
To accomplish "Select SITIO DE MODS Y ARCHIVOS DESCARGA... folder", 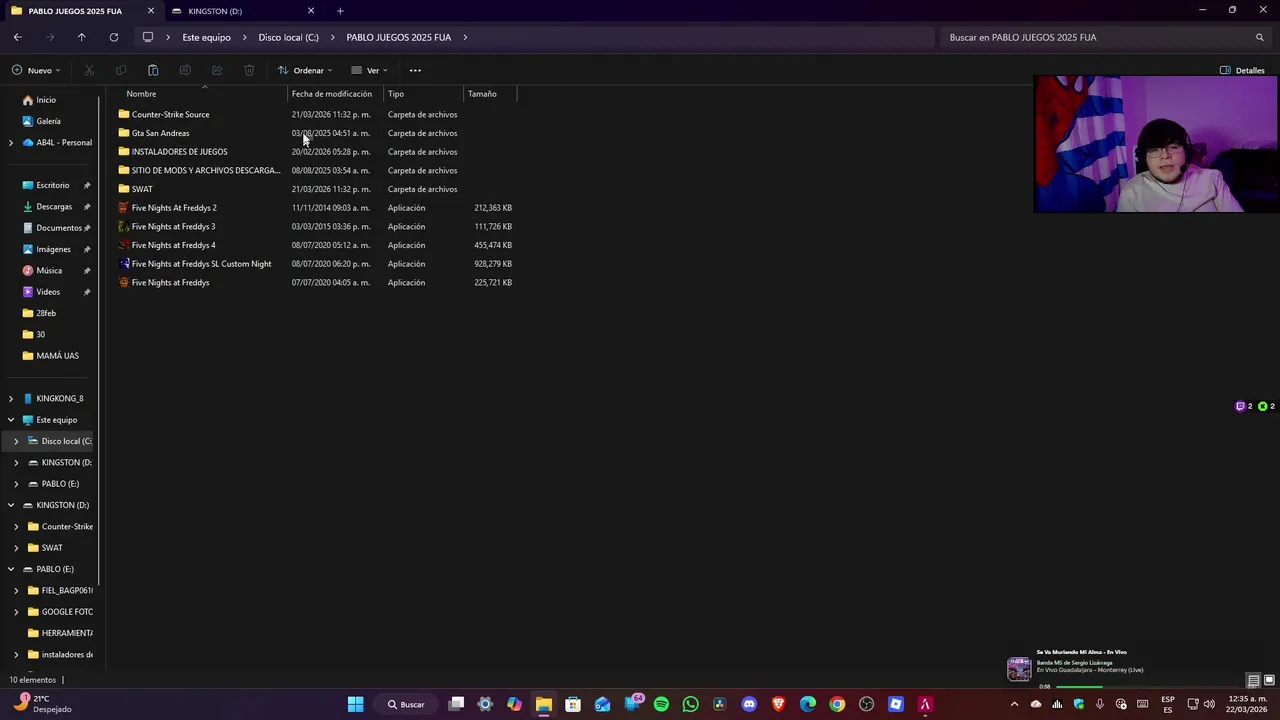I will point(206,170).
